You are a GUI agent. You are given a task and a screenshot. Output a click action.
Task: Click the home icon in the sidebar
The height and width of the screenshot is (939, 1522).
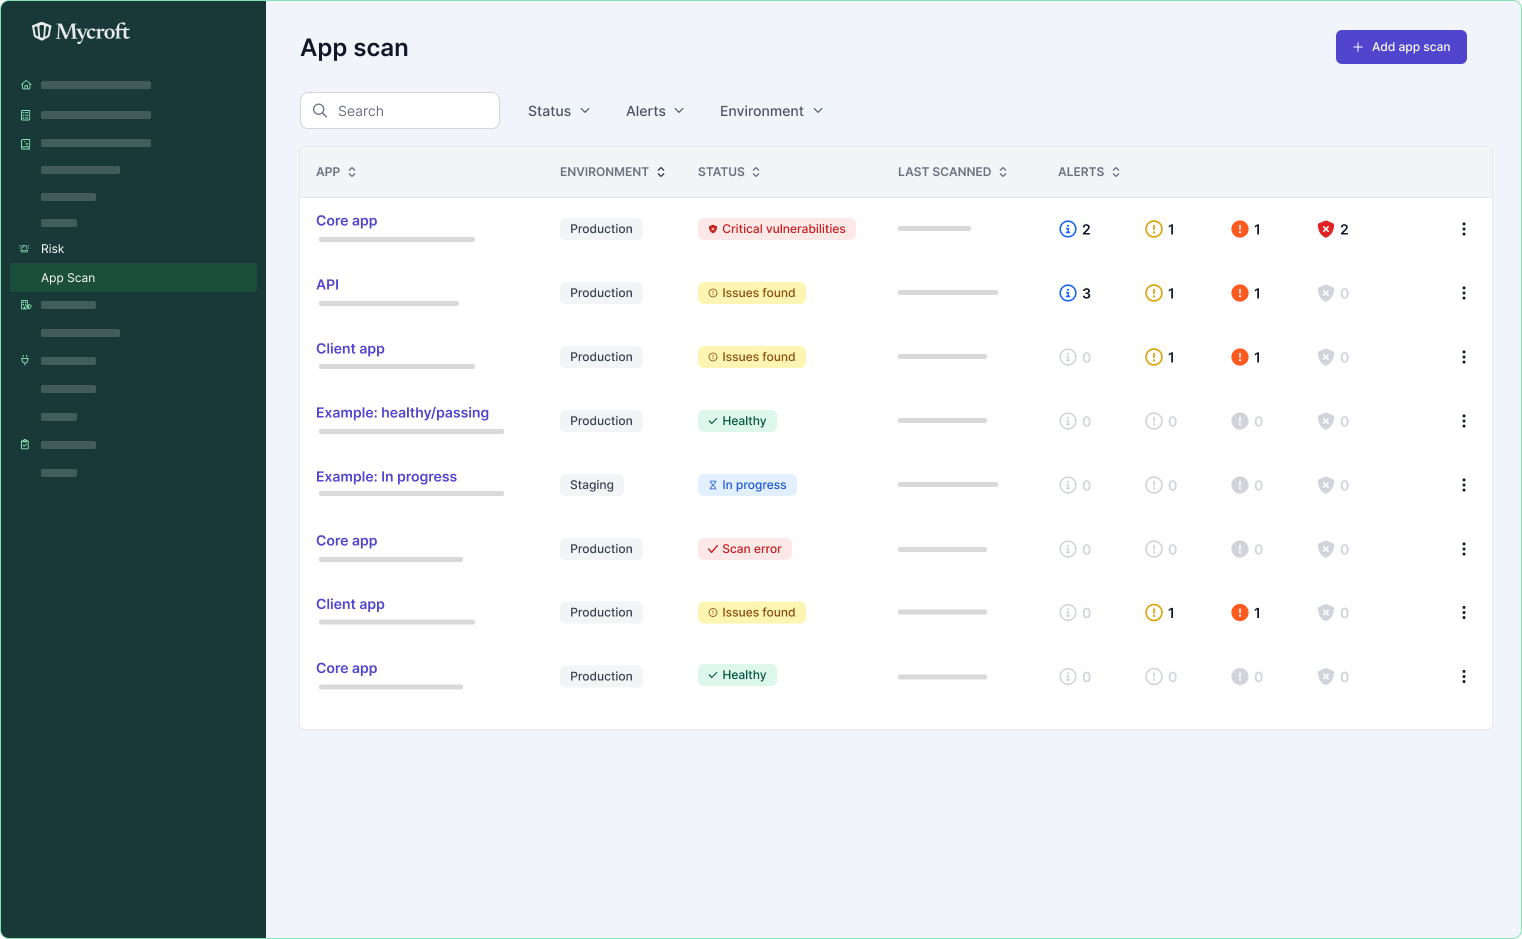(26, 85)
